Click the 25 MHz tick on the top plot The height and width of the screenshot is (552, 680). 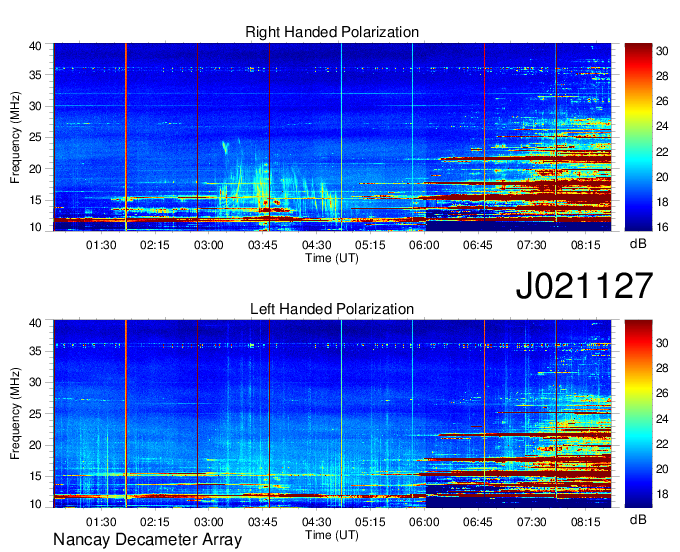click(36, 137)
